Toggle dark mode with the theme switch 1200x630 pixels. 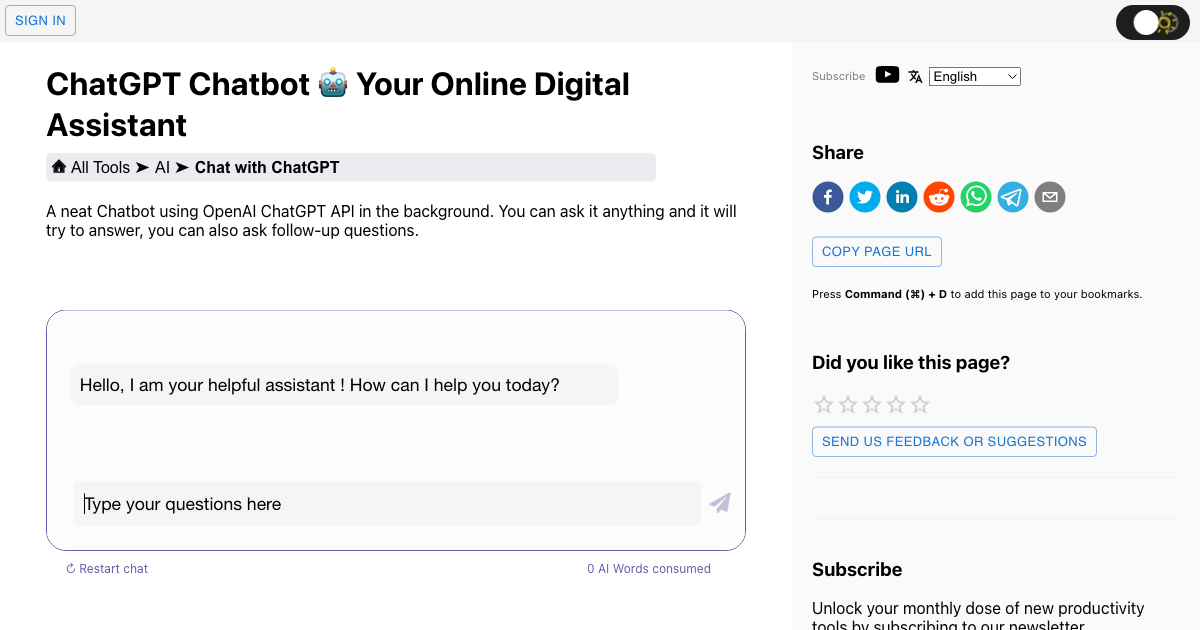click(1152, 21)
